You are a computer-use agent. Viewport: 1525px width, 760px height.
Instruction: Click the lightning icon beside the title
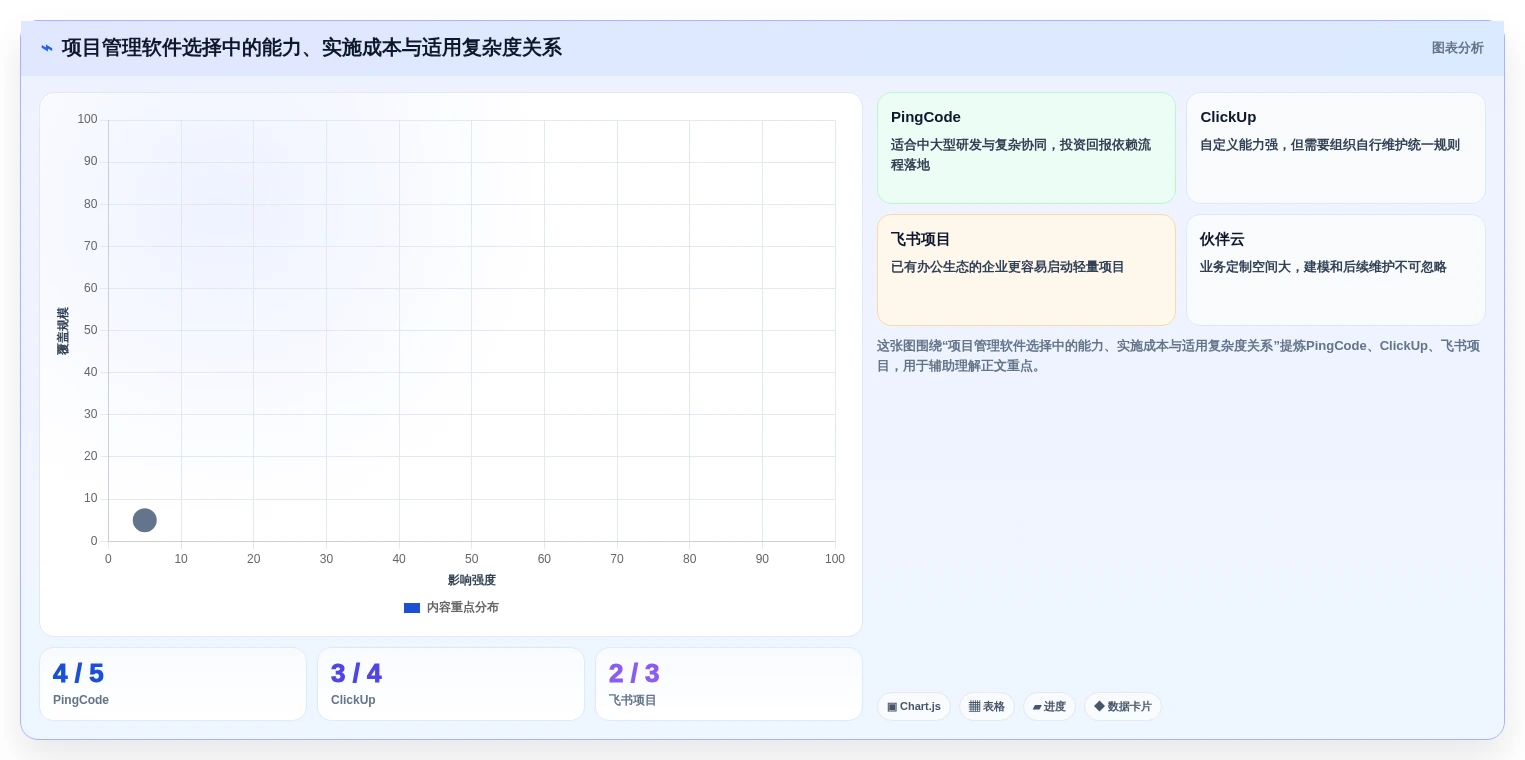(47, 48)
